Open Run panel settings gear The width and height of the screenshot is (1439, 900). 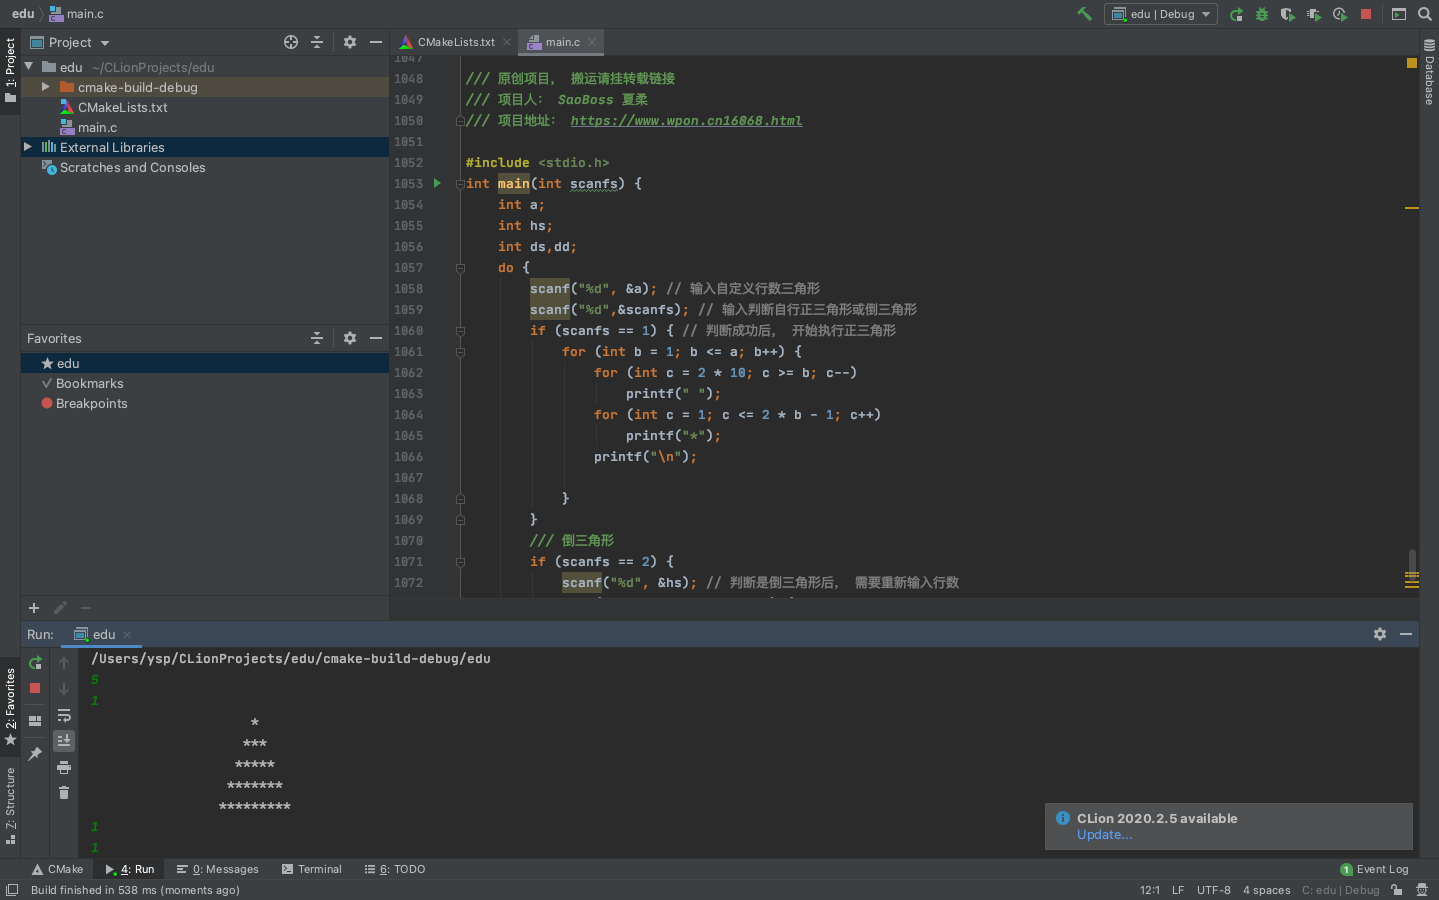(x=1380, y=634)
